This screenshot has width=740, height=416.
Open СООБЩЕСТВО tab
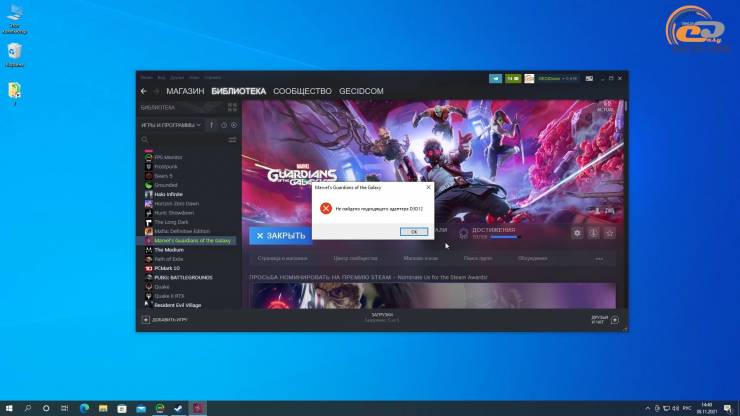(x=302, y=91)
